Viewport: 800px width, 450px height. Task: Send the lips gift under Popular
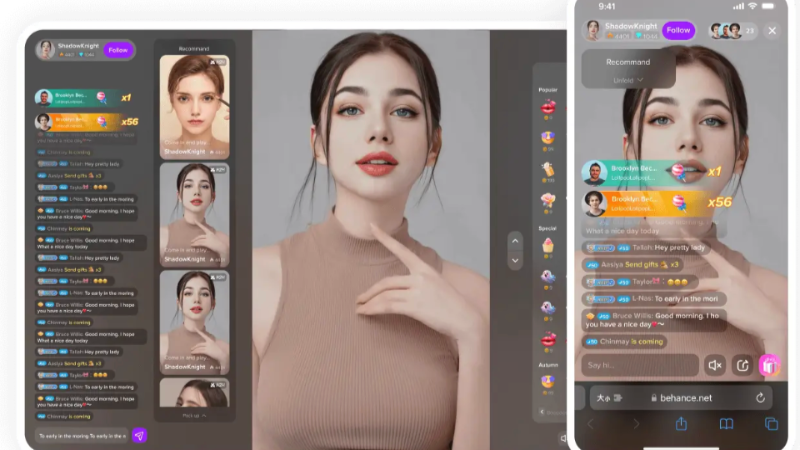[x=548, y=108]
